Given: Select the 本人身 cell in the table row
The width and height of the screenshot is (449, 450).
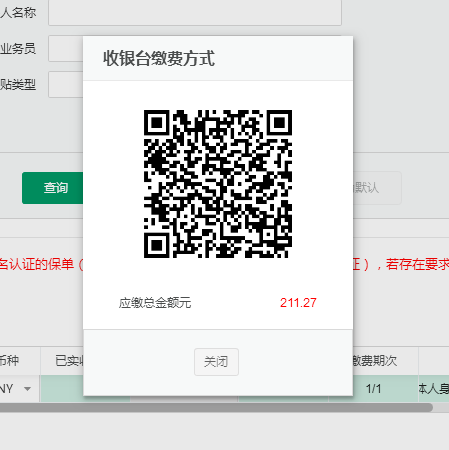Looking at the screenshot, I should point(434,389).
